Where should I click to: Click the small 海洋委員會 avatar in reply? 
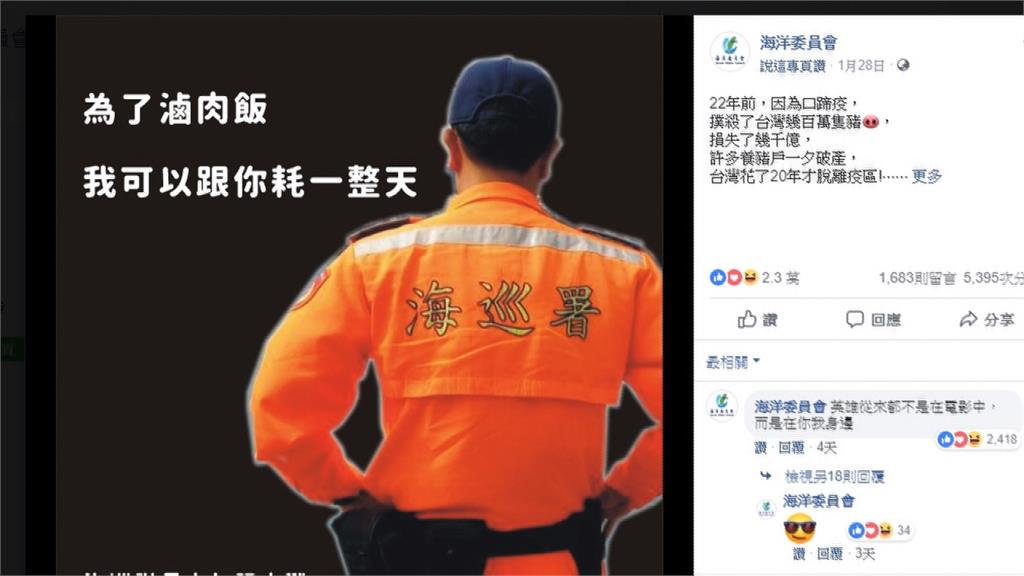(x=766, y=508)
